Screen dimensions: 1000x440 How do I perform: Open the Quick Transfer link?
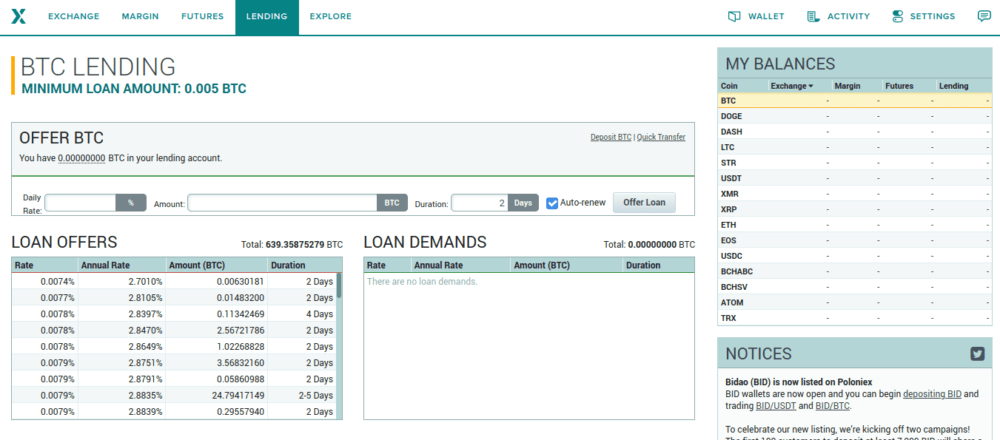tap(661, 137)
